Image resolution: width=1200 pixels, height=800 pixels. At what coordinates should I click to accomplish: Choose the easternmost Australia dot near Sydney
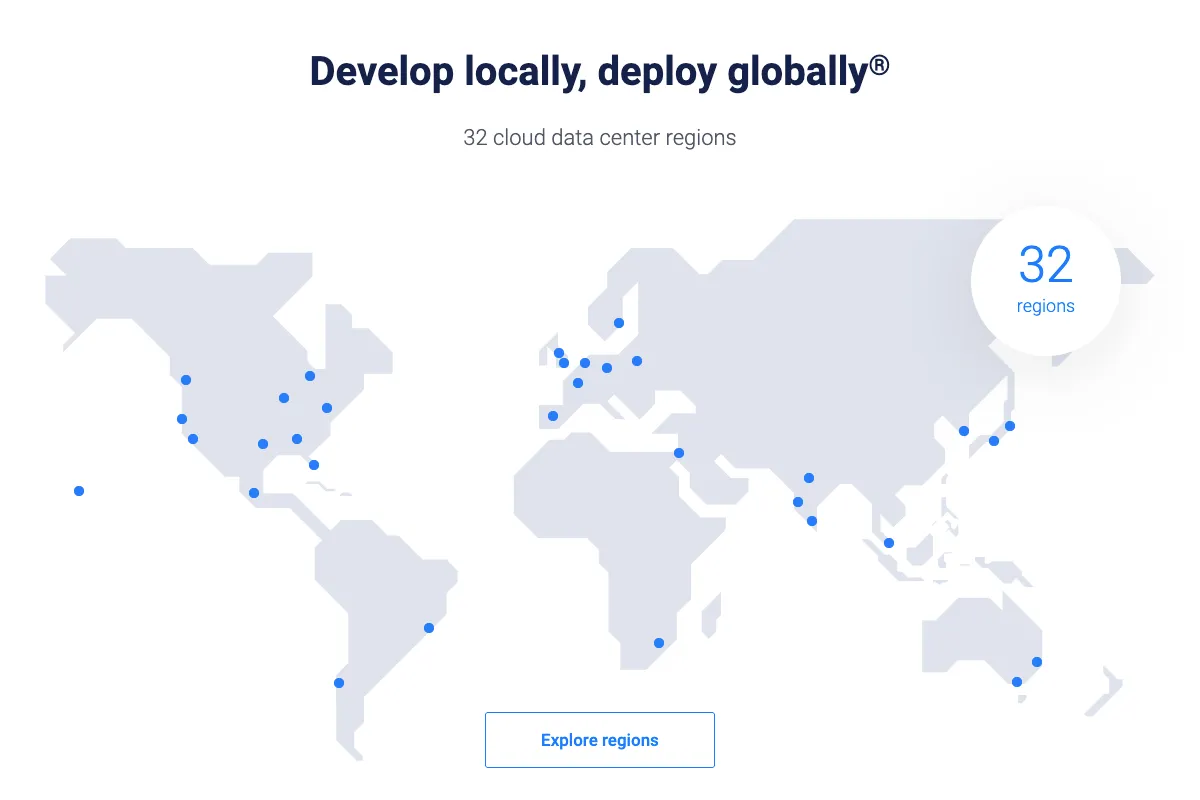tap(1037, 662)
